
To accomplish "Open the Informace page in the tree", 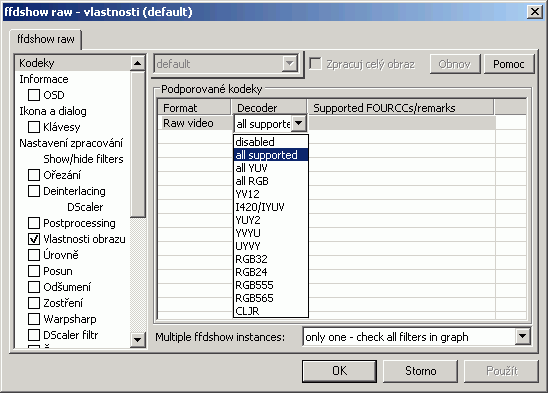I will coord(44,79).
